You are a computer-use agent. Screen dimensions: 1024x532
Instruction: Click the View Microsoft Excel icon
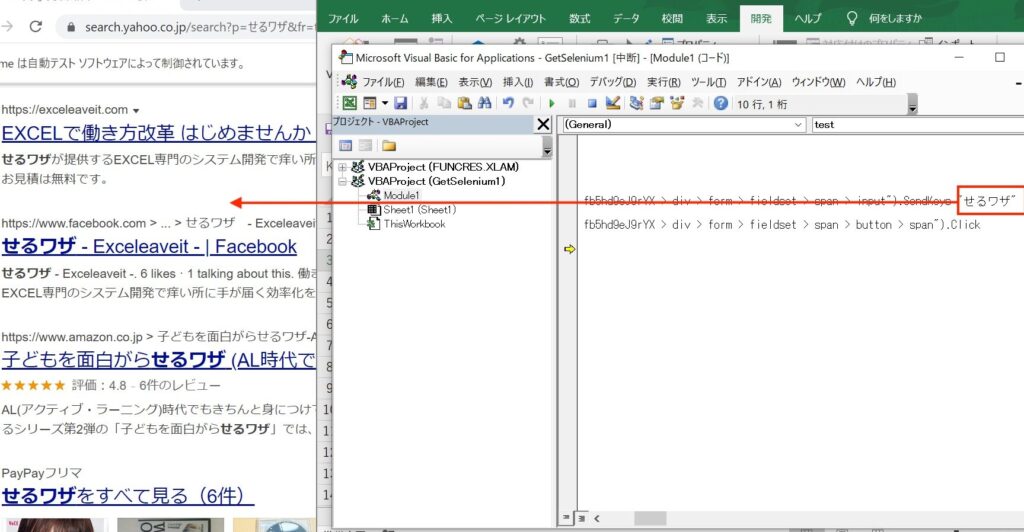tap(349, 103)
